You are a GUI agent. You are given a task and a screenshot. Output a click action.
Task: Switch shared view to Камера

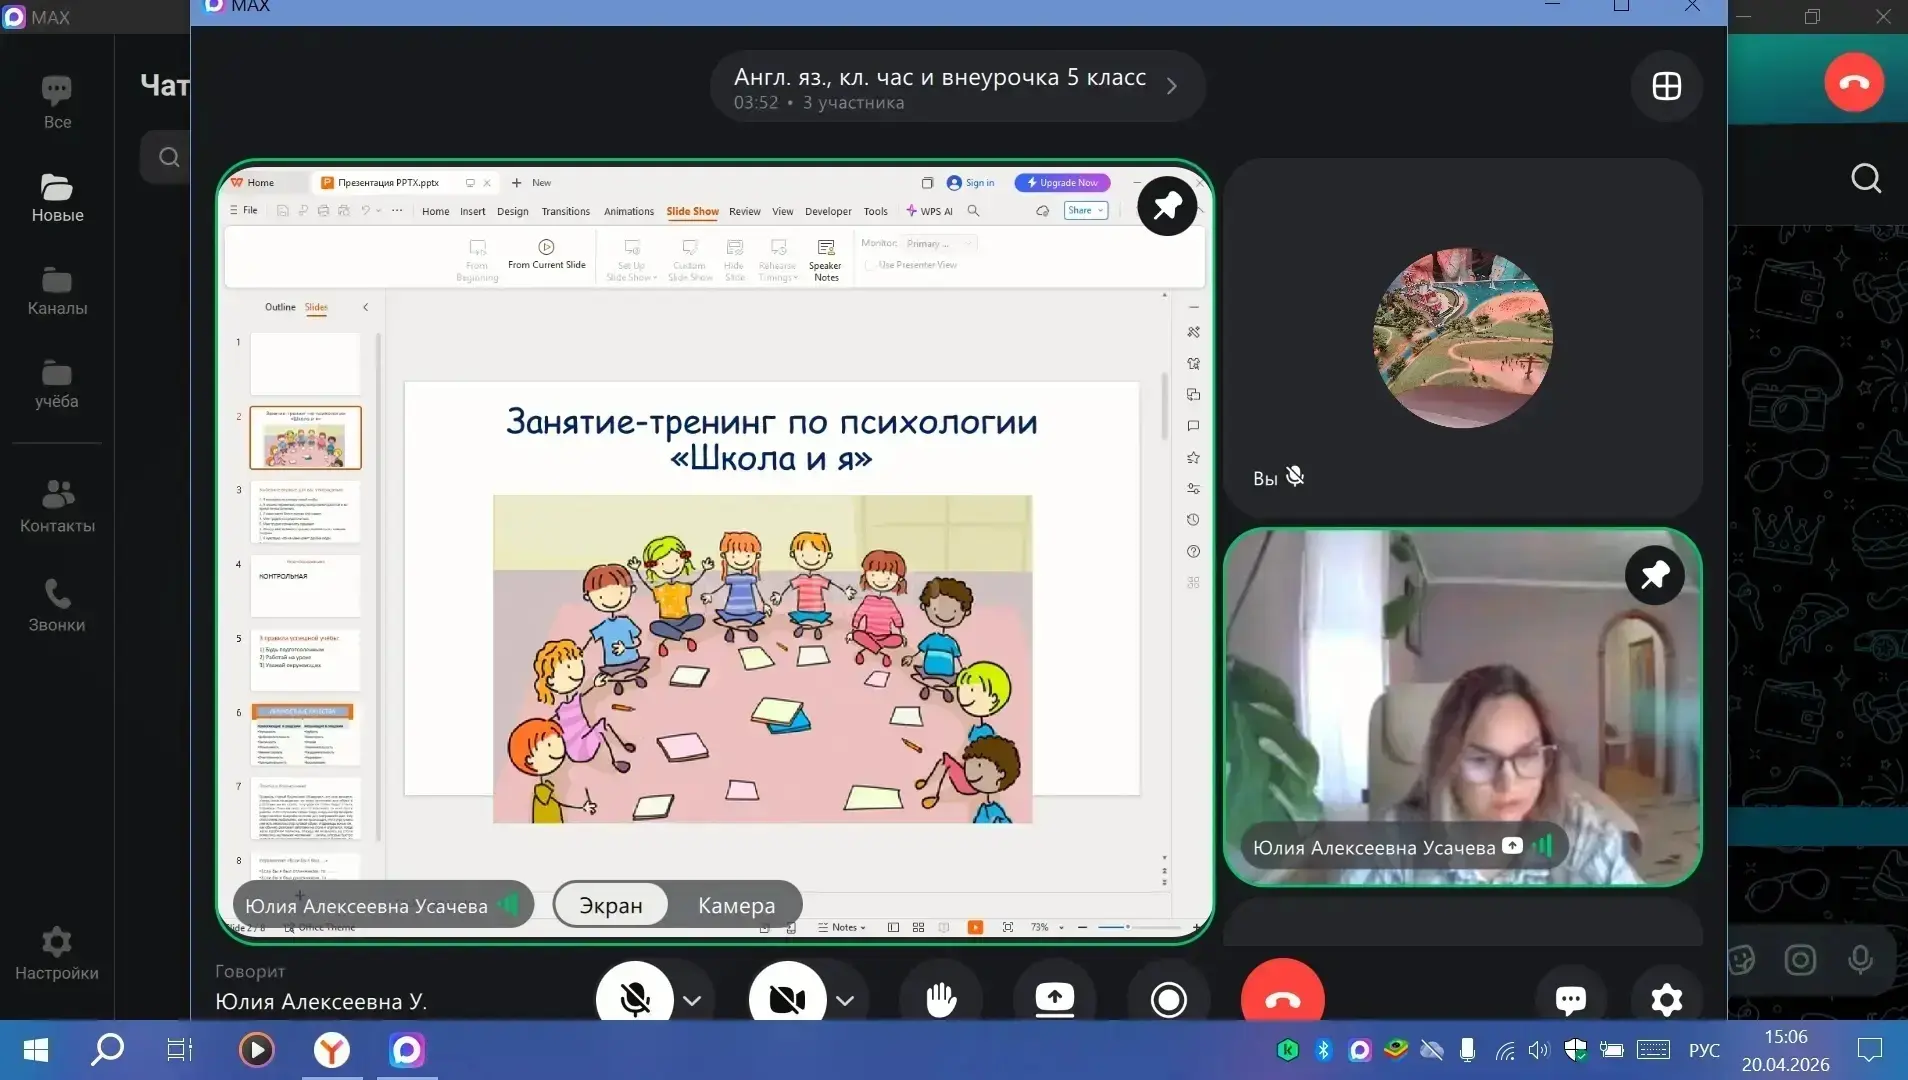coord(736,905)
